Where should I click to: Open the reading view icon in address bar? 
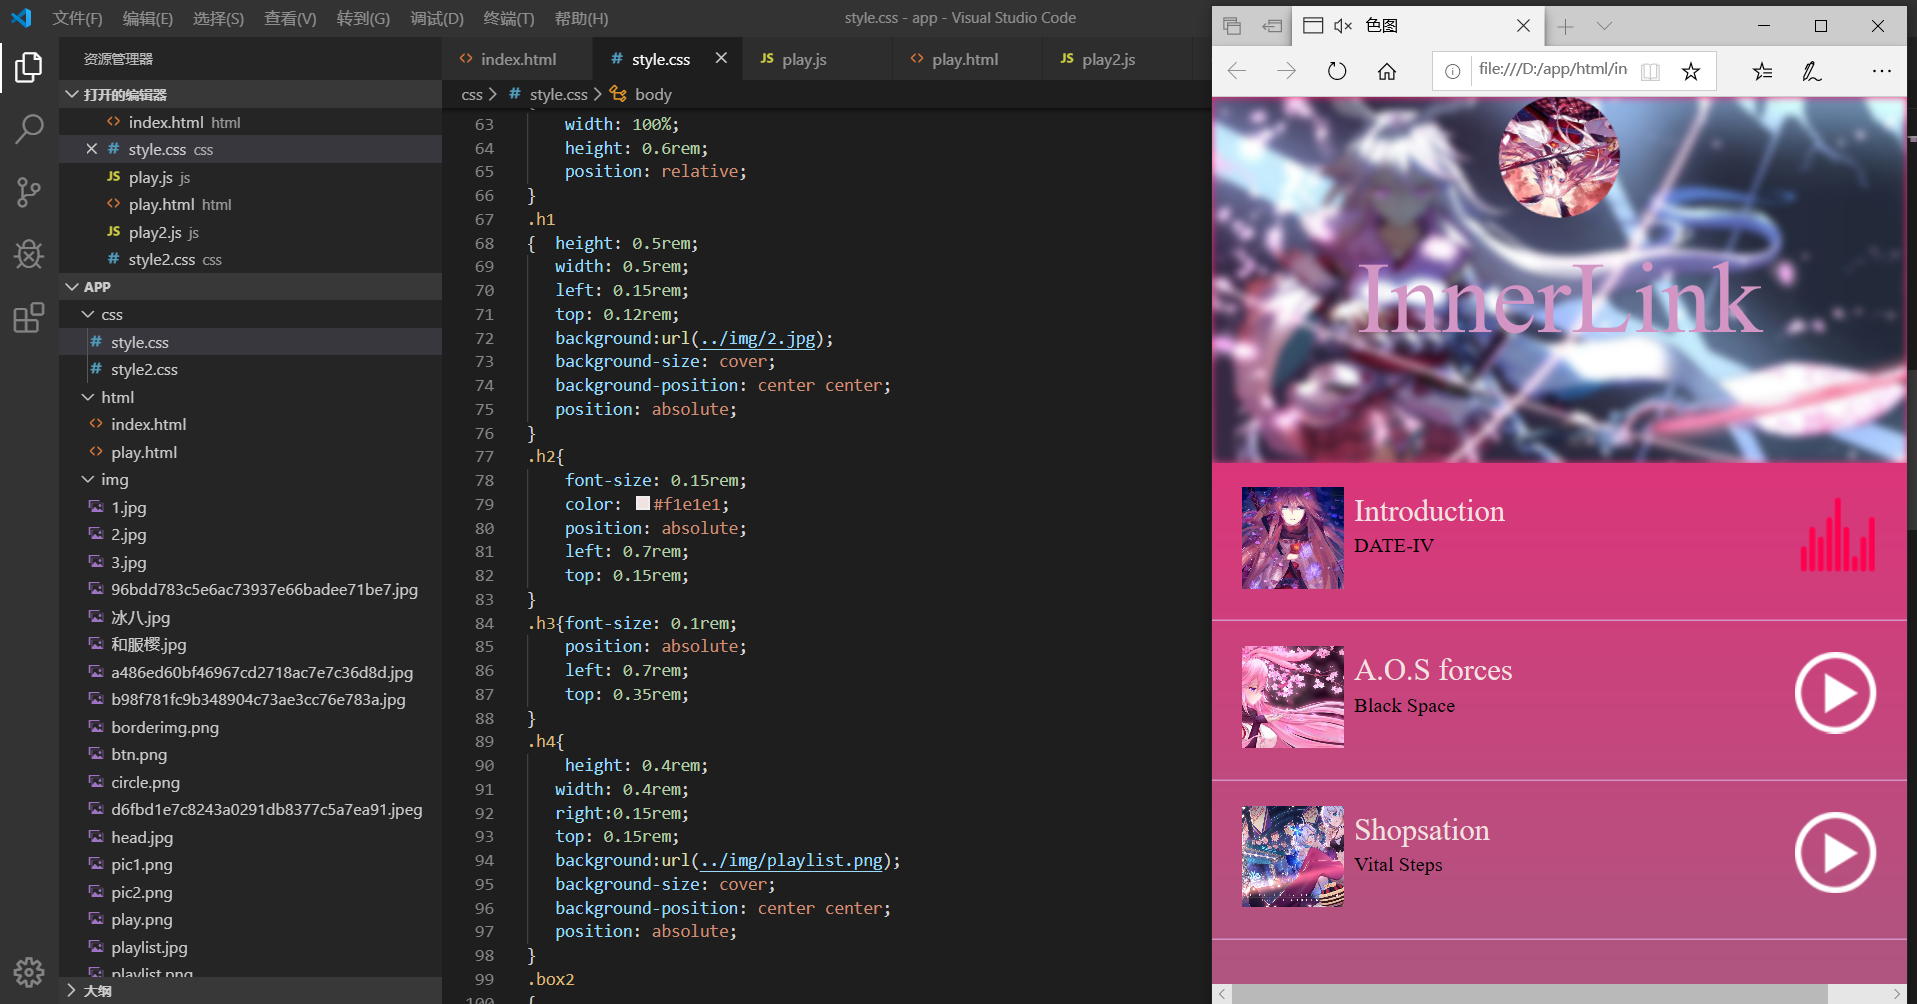click(1650, 71)
